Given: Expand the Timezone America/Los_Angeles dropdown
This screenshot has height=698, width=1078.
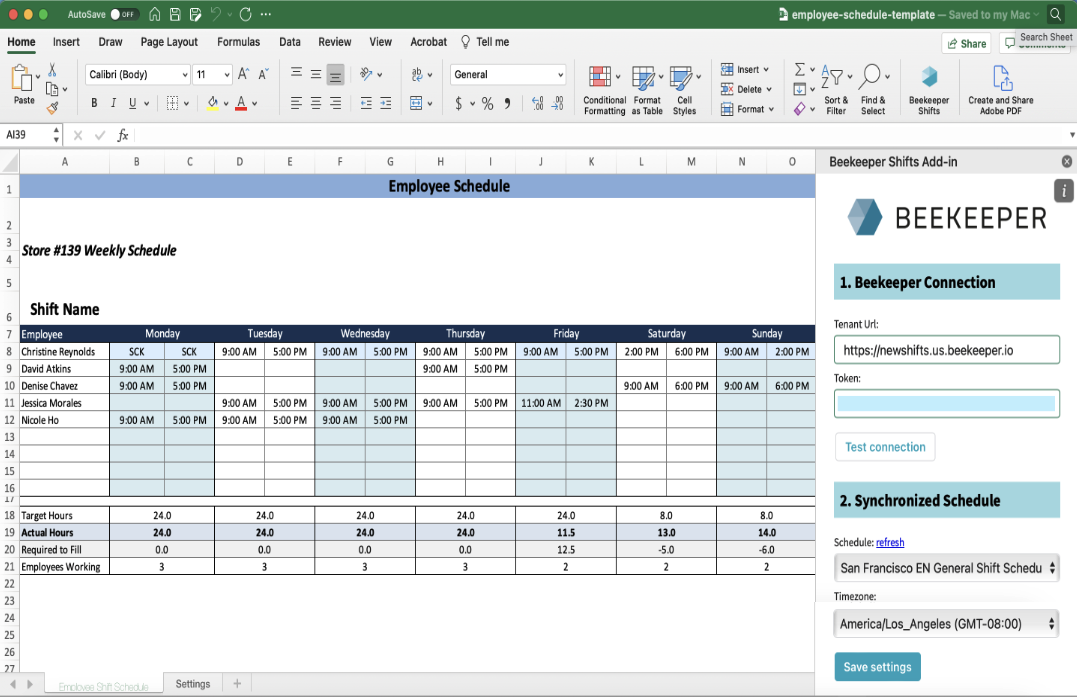Looking at the screenshot, I should coord(946,624).
